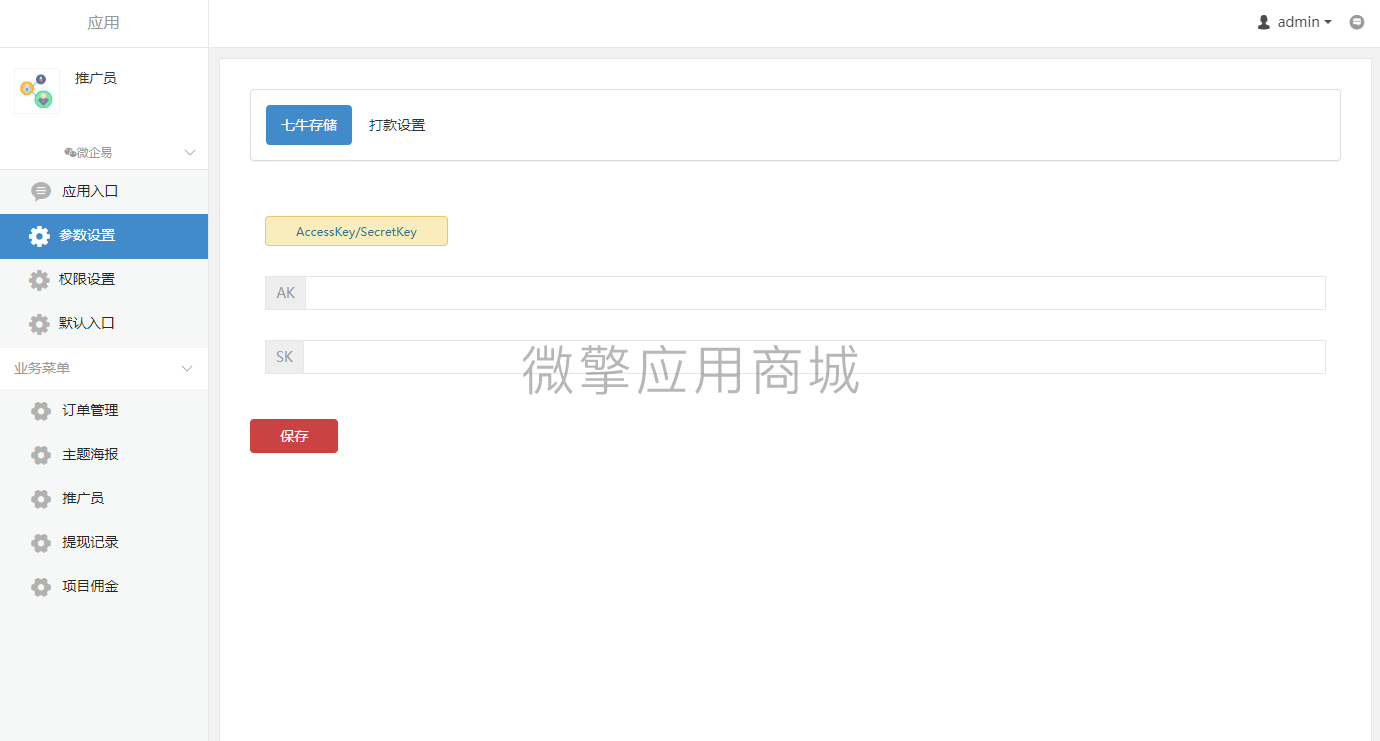Open 提现记录 page
The image size is (1380, 741).
[x=104, y=543]
